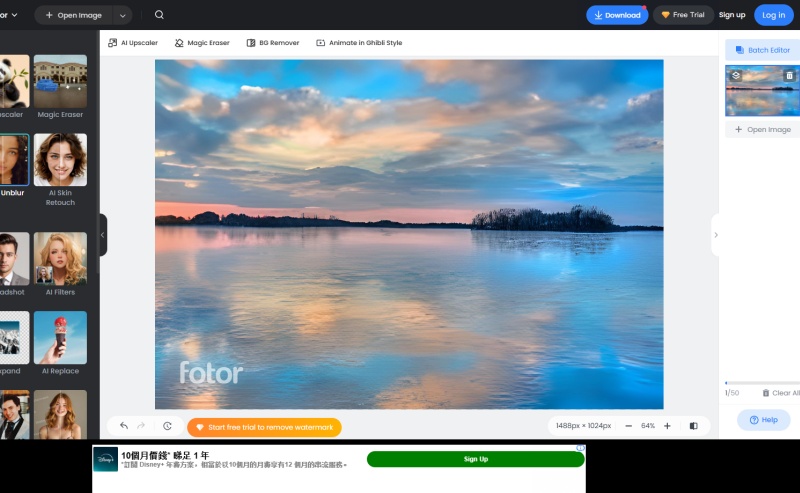Open the headshot tool thumbnail

[14, 259]
